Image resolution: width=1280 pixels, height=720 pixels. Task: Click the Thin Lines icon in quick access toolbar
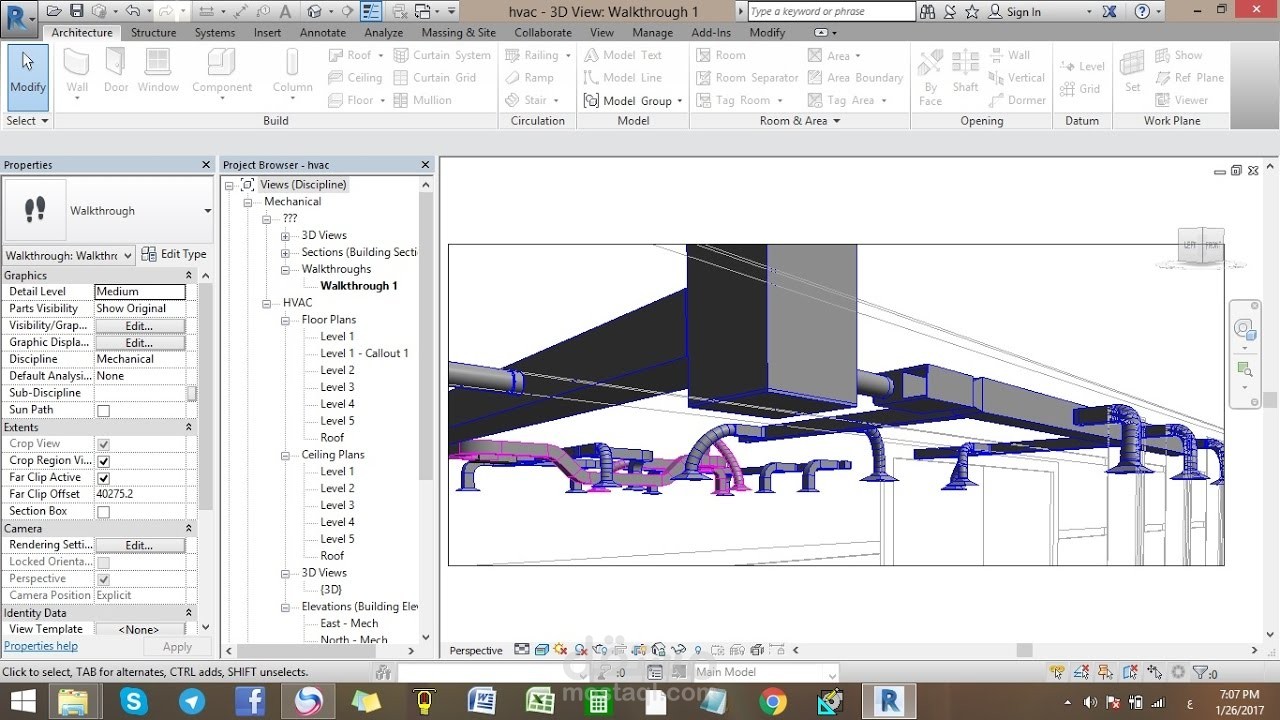[x=371, y=11]
